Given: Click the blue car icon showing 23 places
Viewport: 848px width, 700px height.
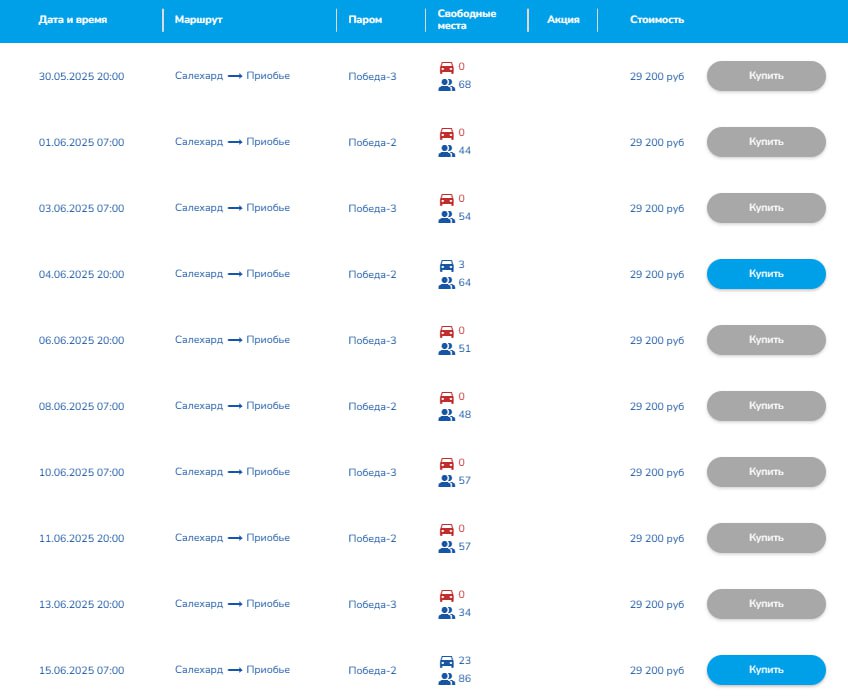Looking at the screenshot, I should 447,662.
